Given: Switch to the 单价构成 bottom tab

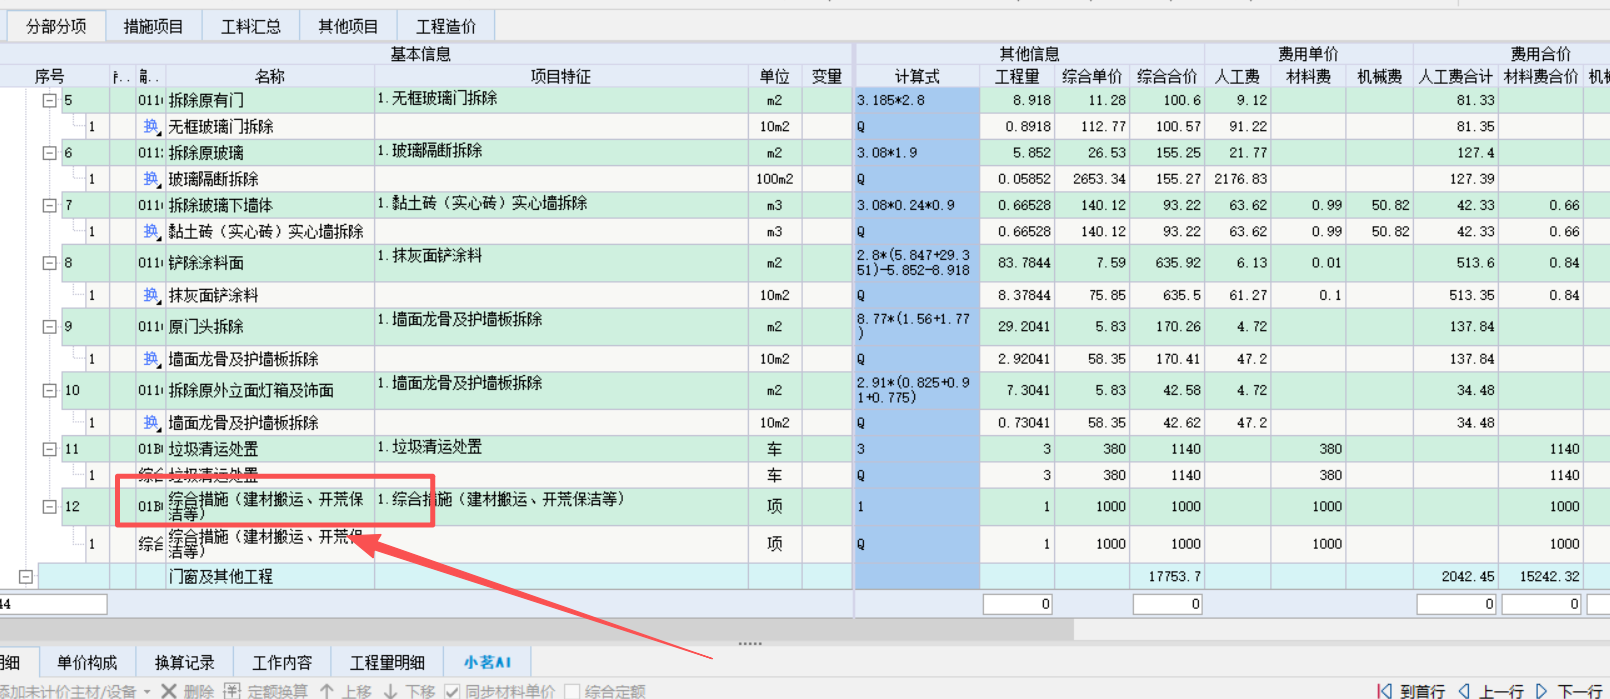Looking at the screenshot, I should [87, 662].
